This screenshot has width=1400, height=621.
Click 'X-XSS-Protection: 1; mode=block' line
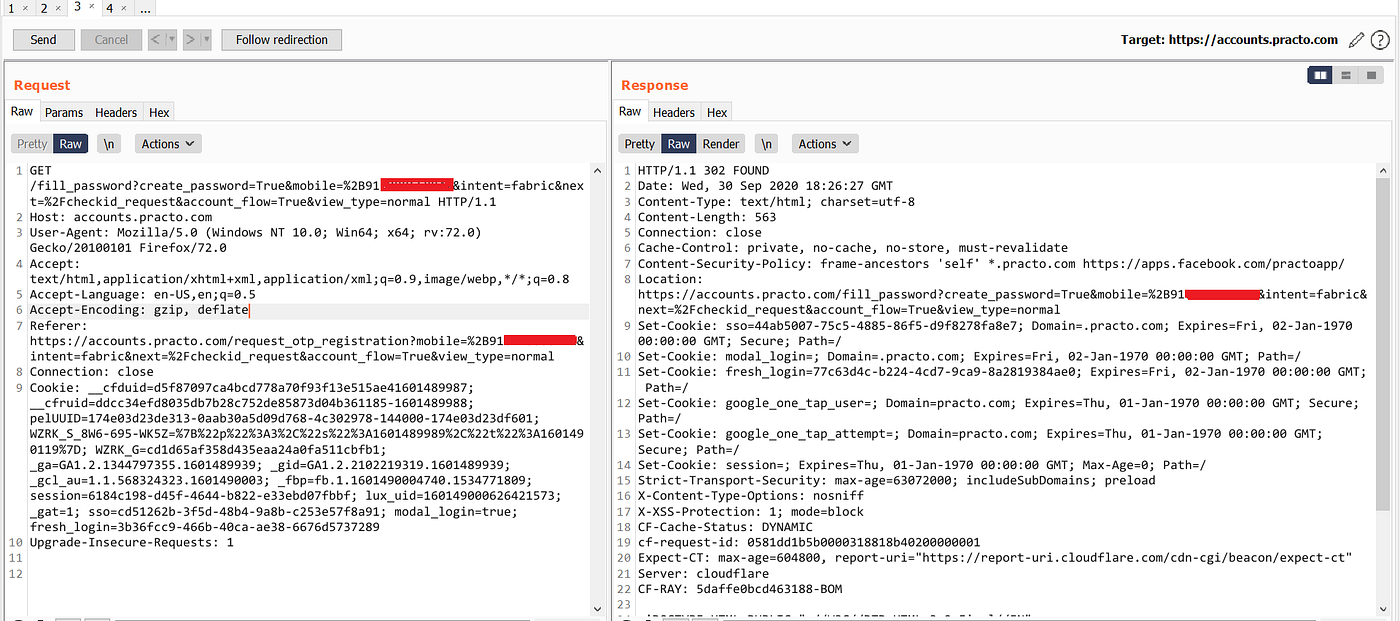(751, 512)
